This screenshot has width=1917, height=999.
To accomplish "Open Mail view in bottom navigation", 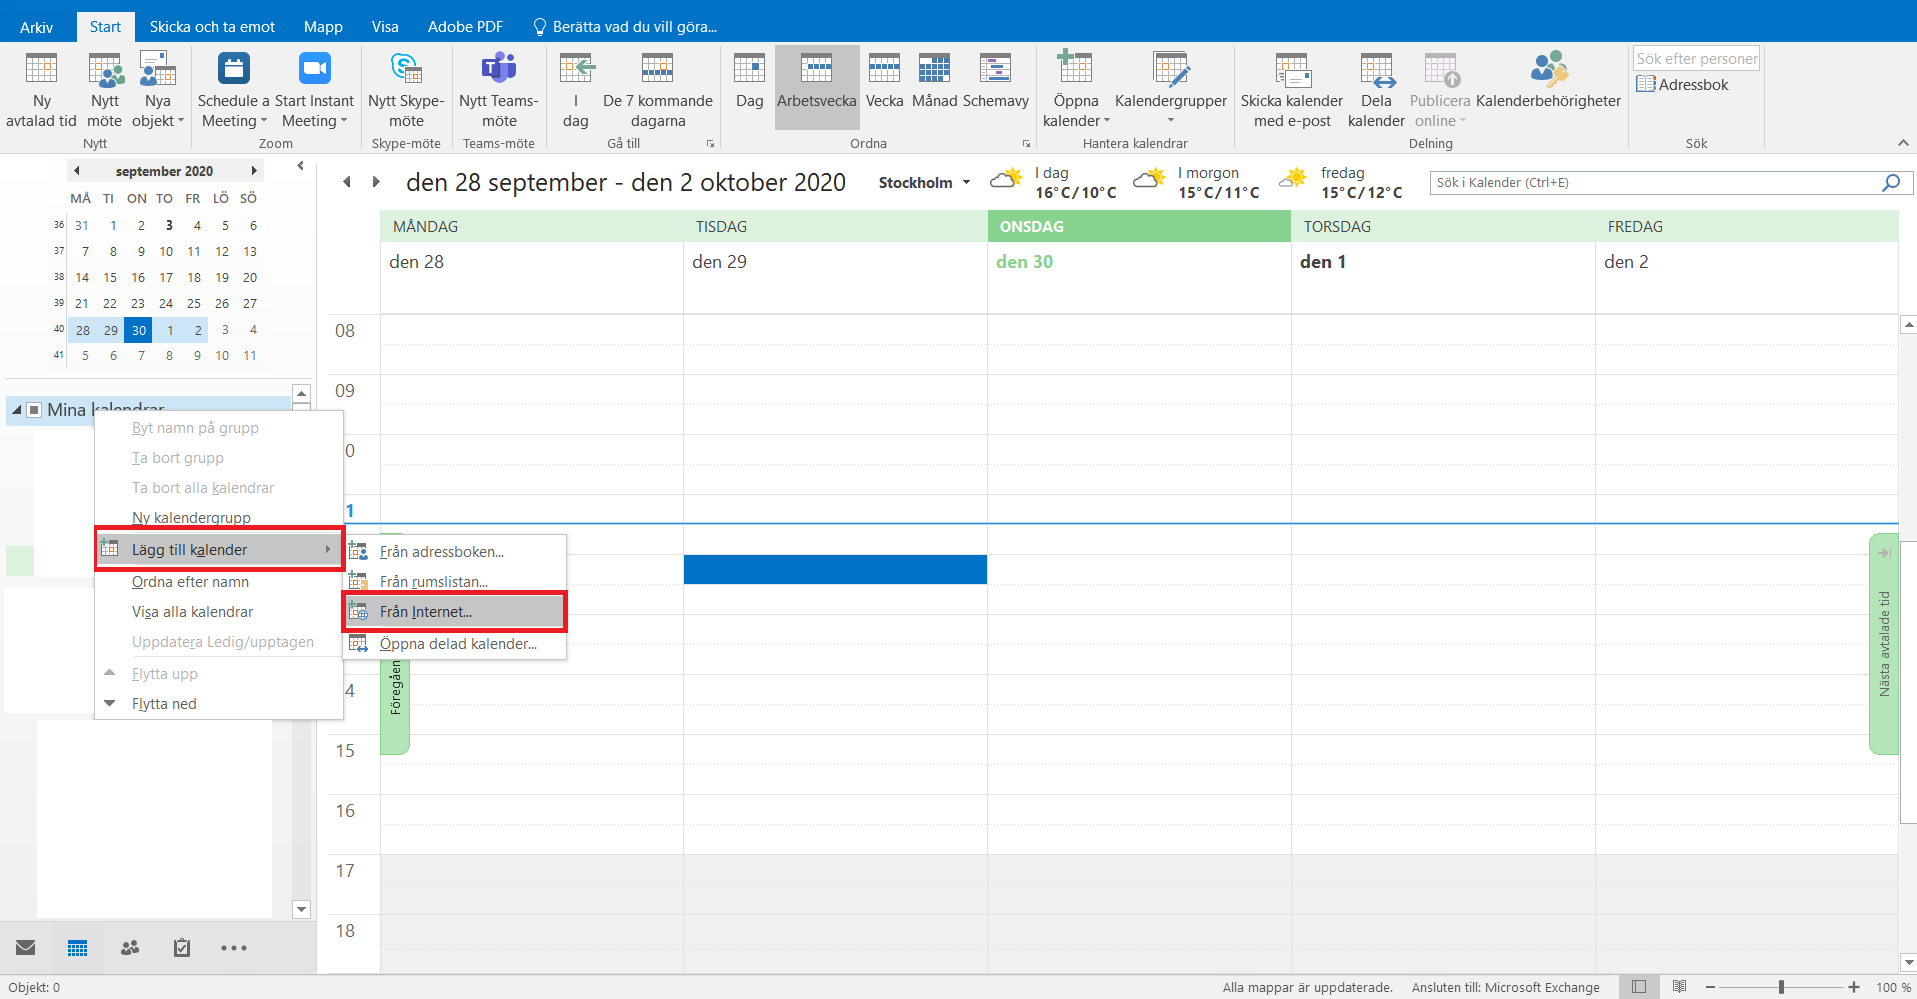I will (x=26, y=948).
